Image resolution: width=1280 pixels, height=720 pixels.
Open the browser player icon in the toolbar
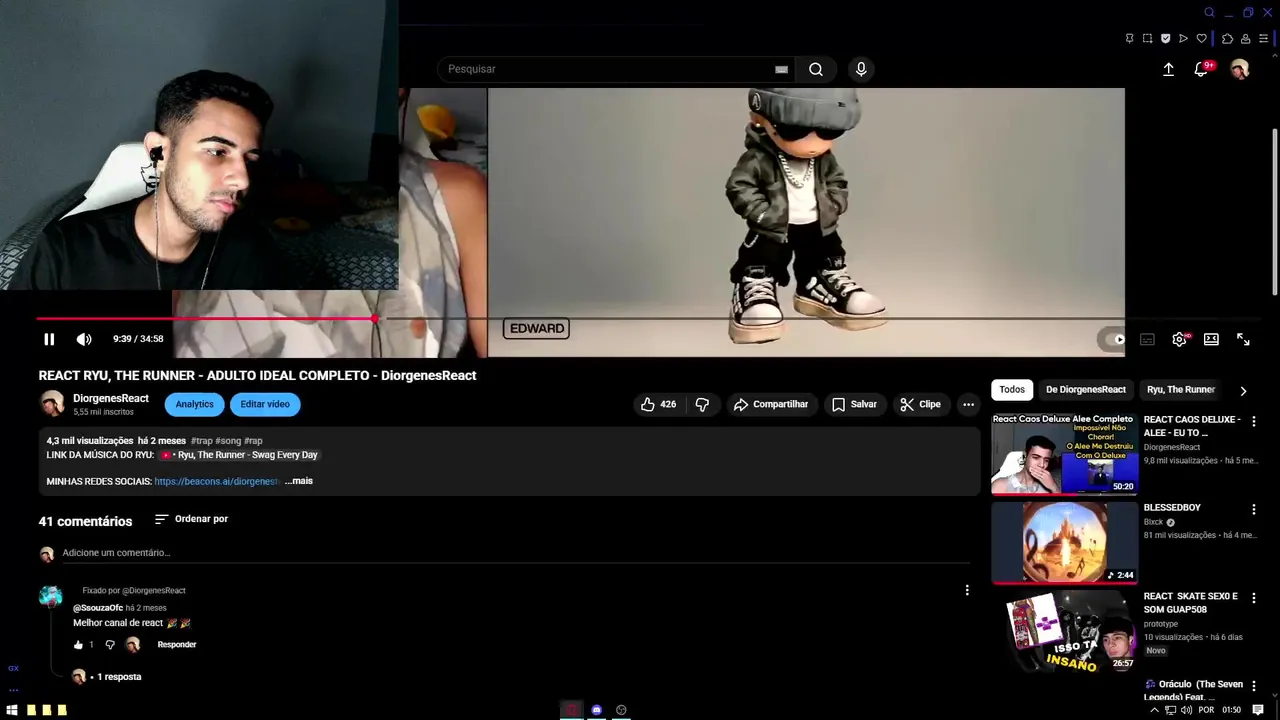click(x=1183, y=39)
